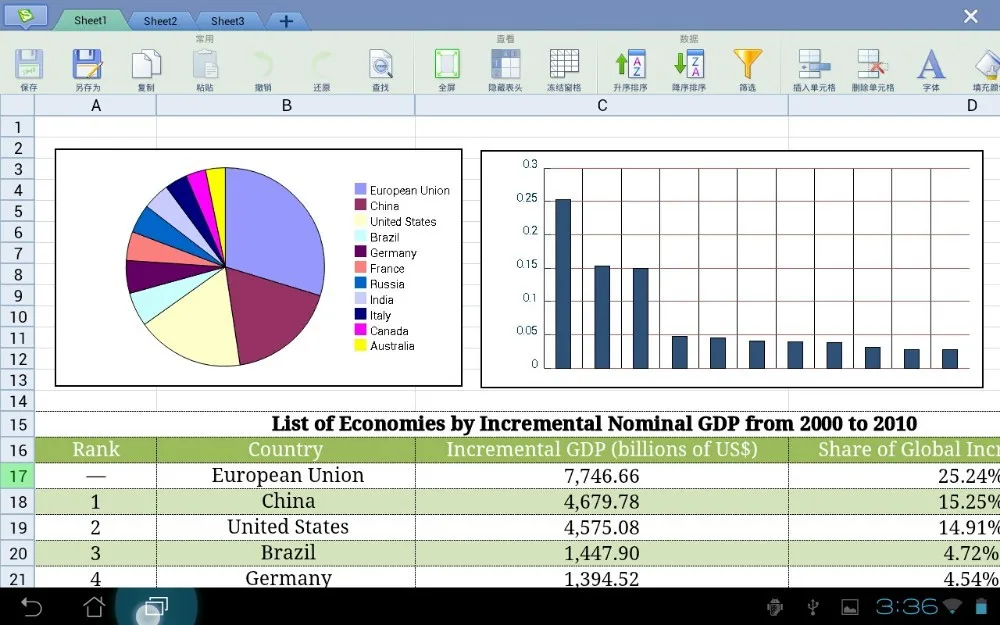The image size is (1000, 625).
Task: Select the cell with value 1,394.52
Action: pyautogui.click(x=602, y=578)
